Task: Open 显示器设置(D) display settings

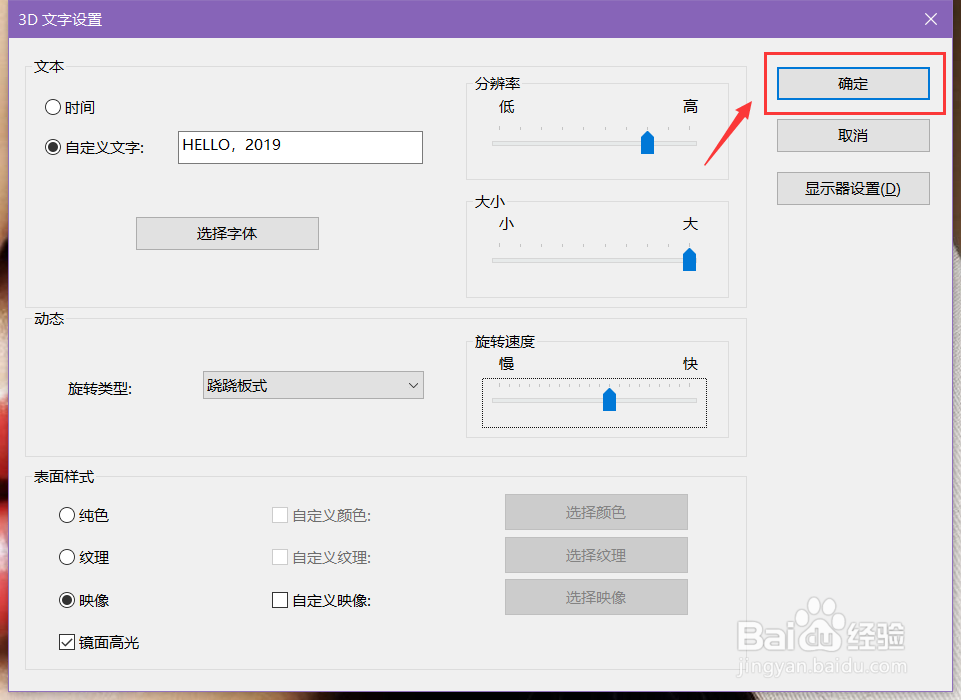Action: [853, 188]
